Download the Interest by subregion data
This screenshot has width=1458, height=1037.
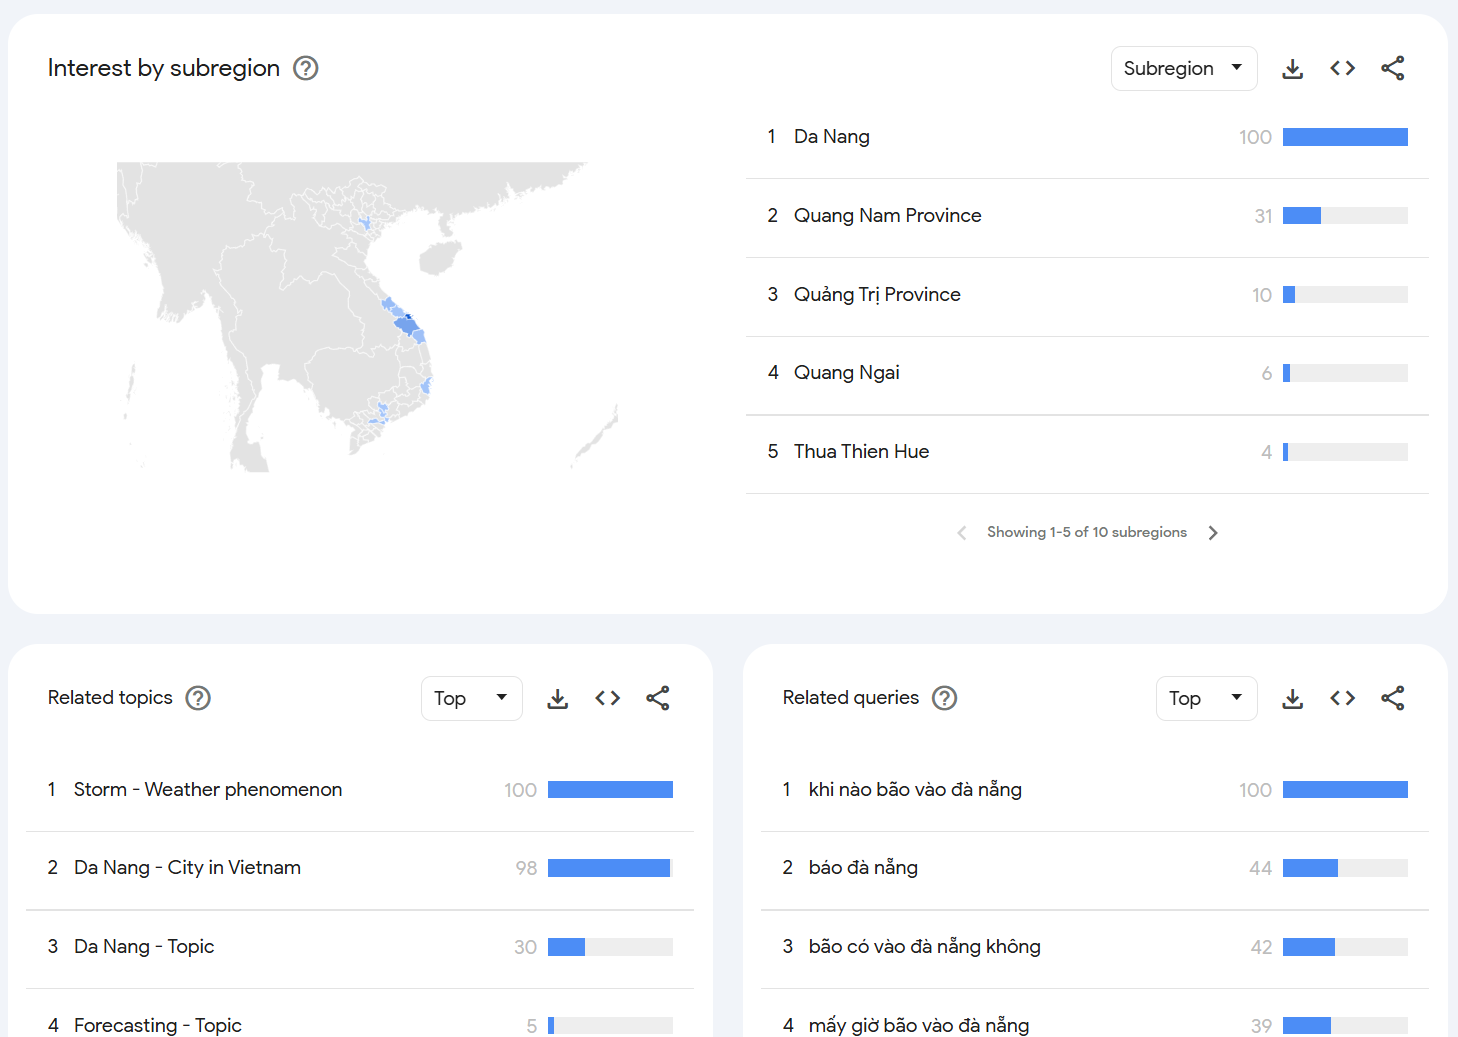pos(1292,69)
